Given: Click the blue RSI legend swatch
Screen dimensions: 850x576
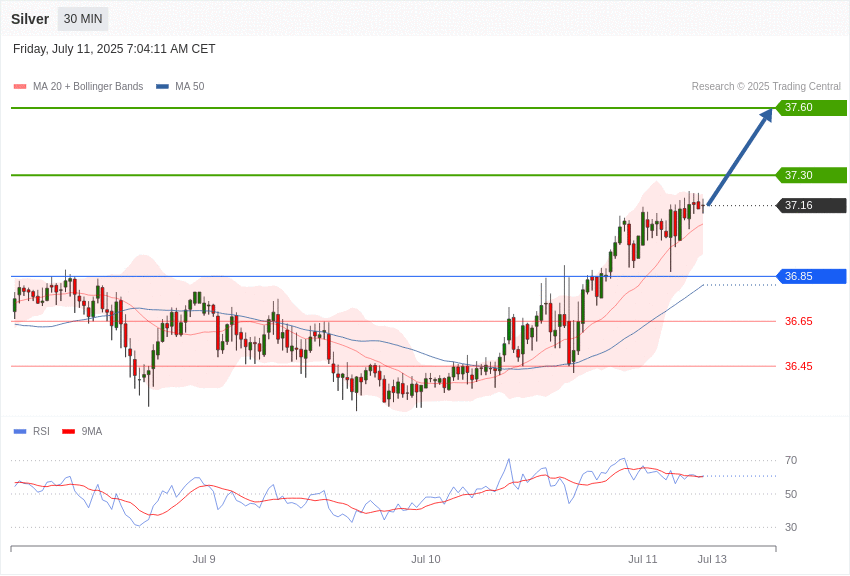Looking at the screenshot, I should 20,431.
